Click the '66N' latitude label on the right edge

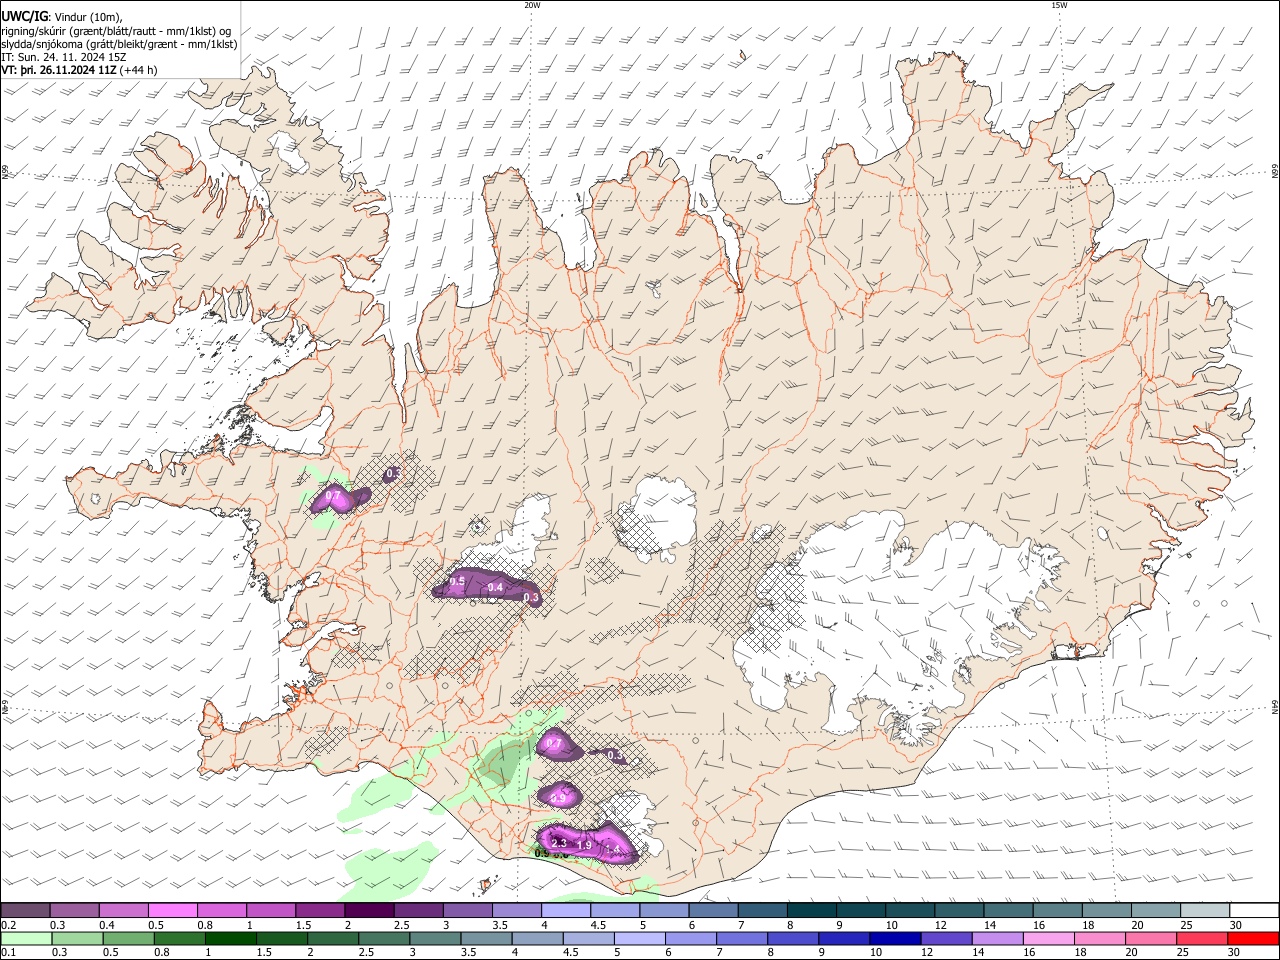(x=1275, y=172)
